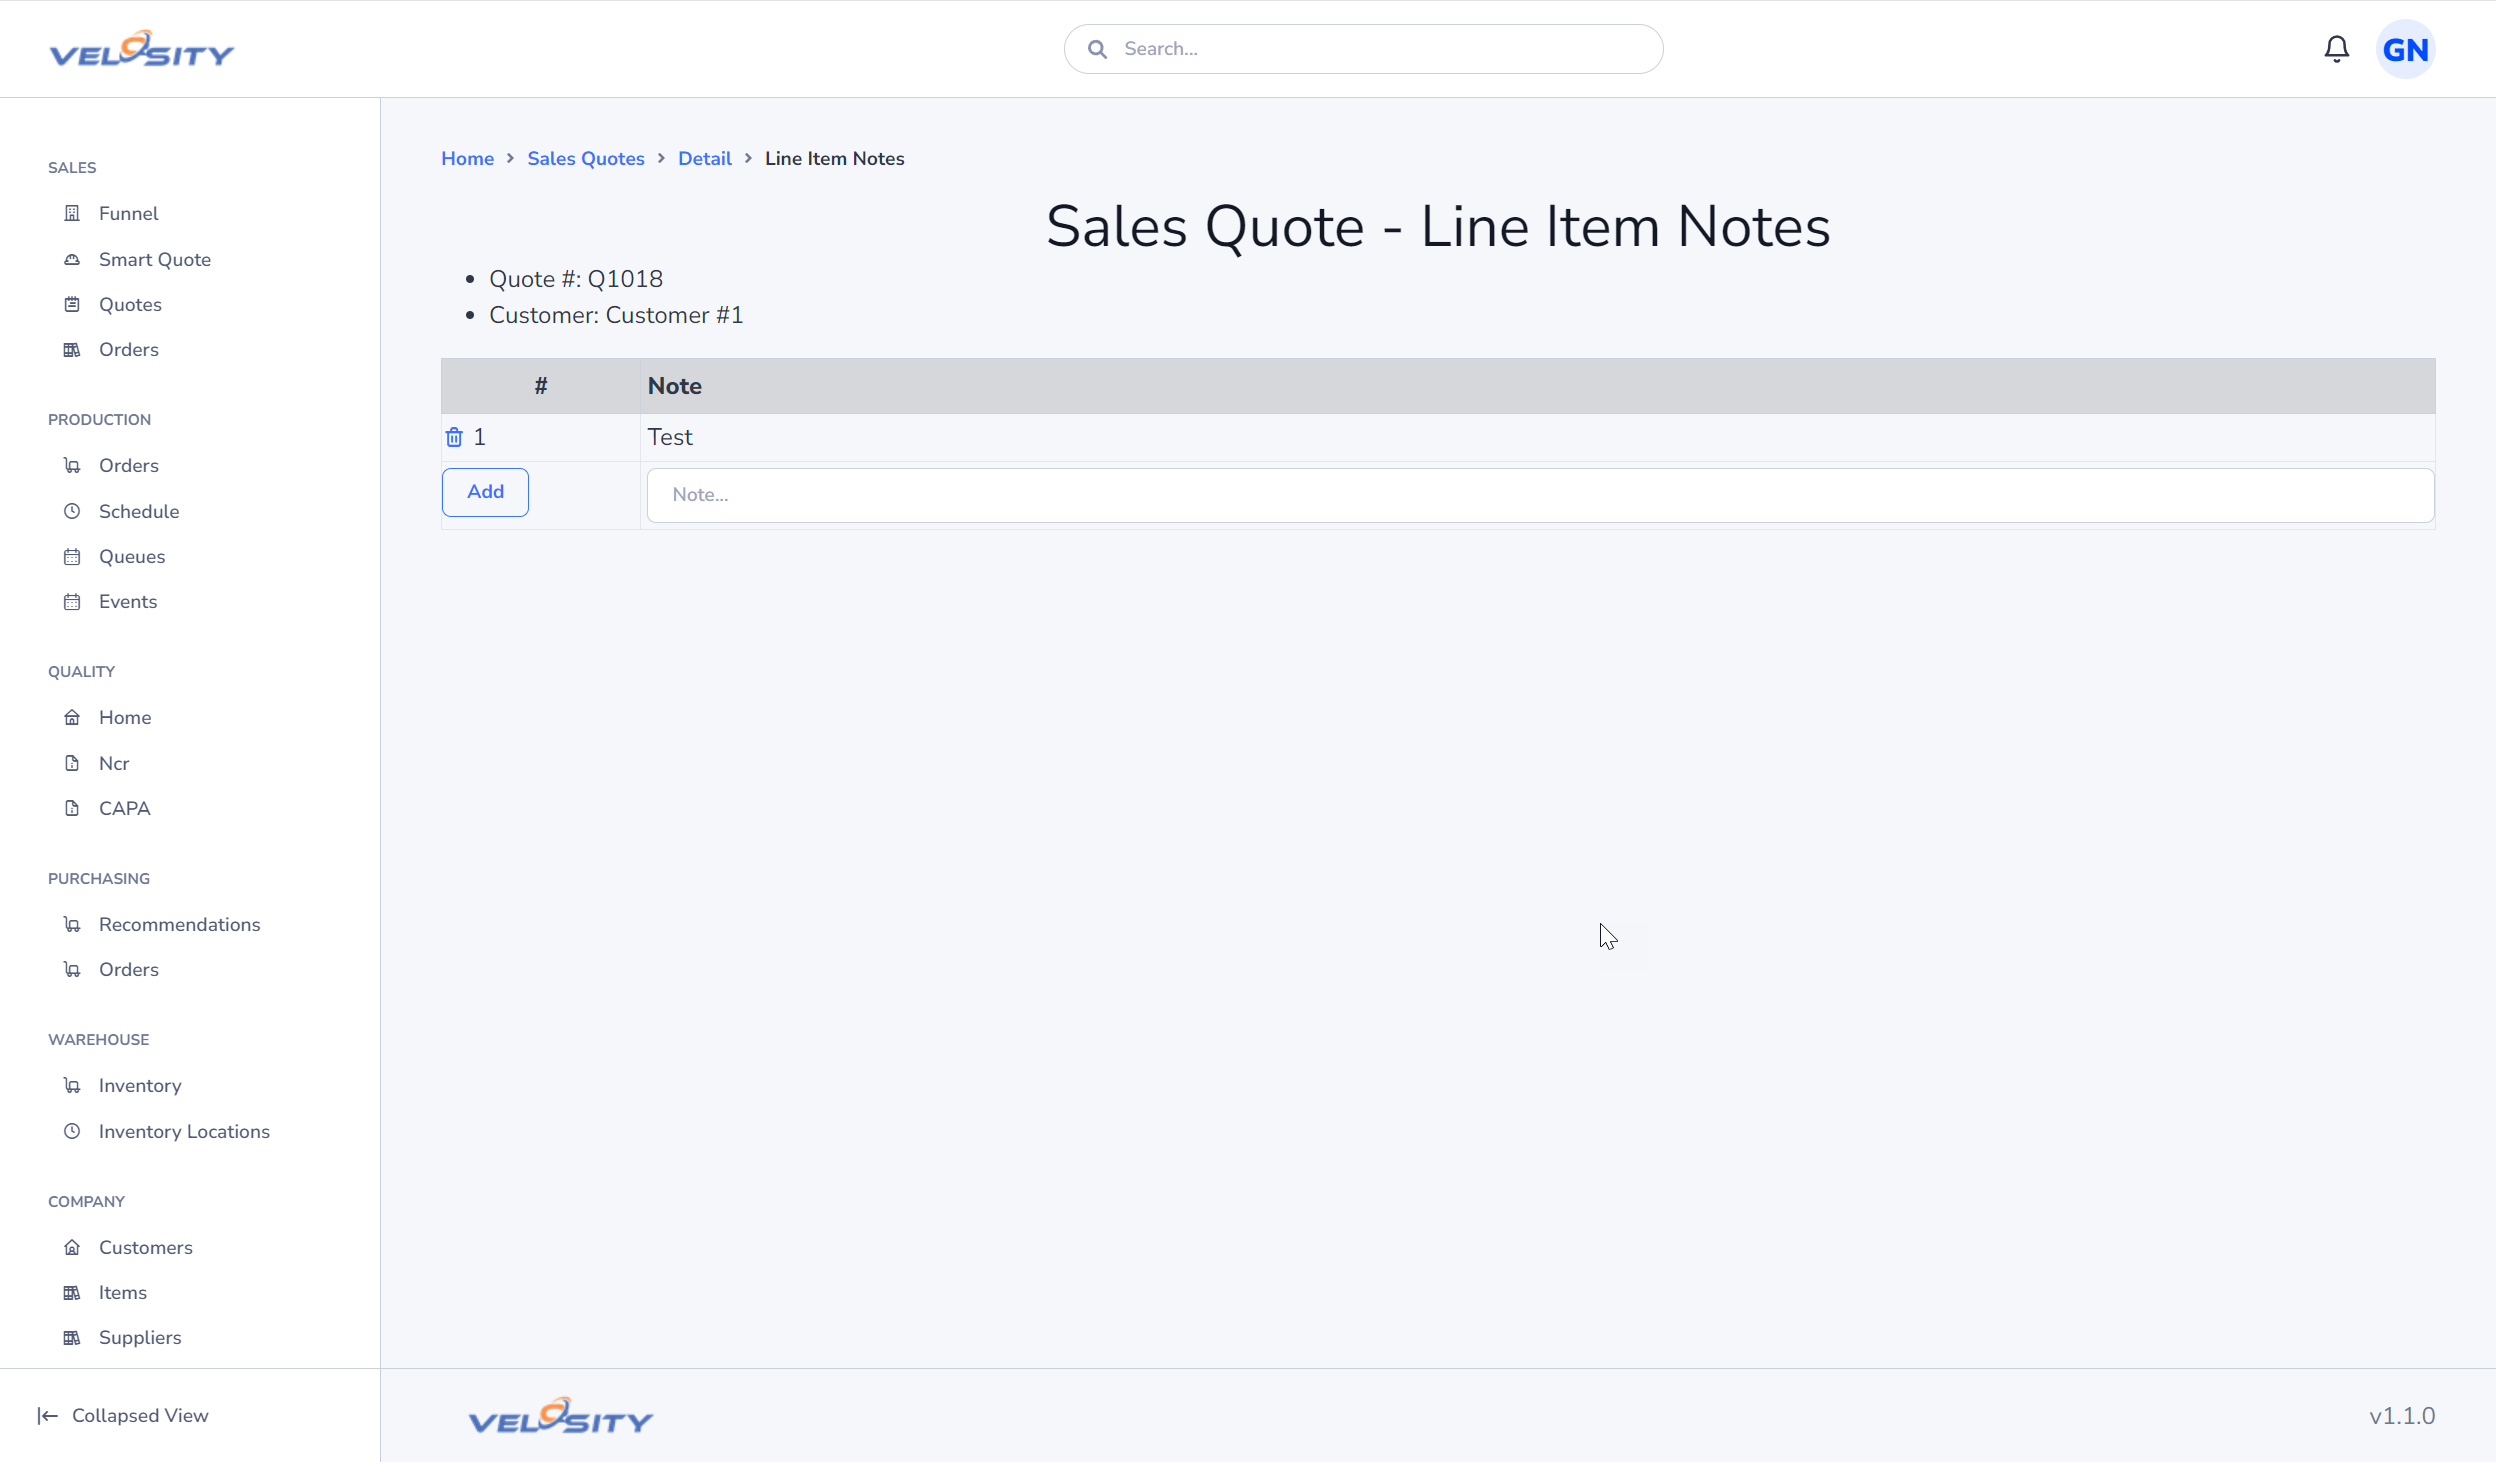2496x1462 pixels.
Task: Navigate to Queues in Production
Action: (x=132, y=555)
